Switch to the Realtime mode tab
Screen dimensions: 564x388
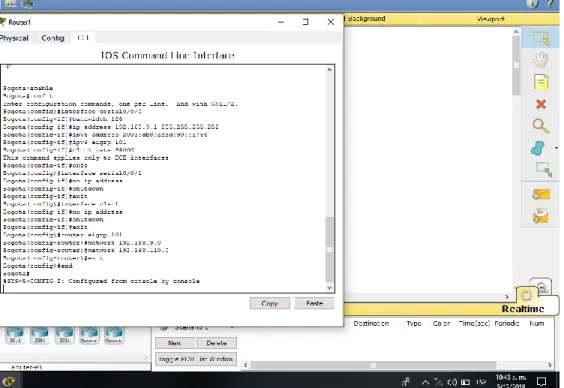(523, 309)
